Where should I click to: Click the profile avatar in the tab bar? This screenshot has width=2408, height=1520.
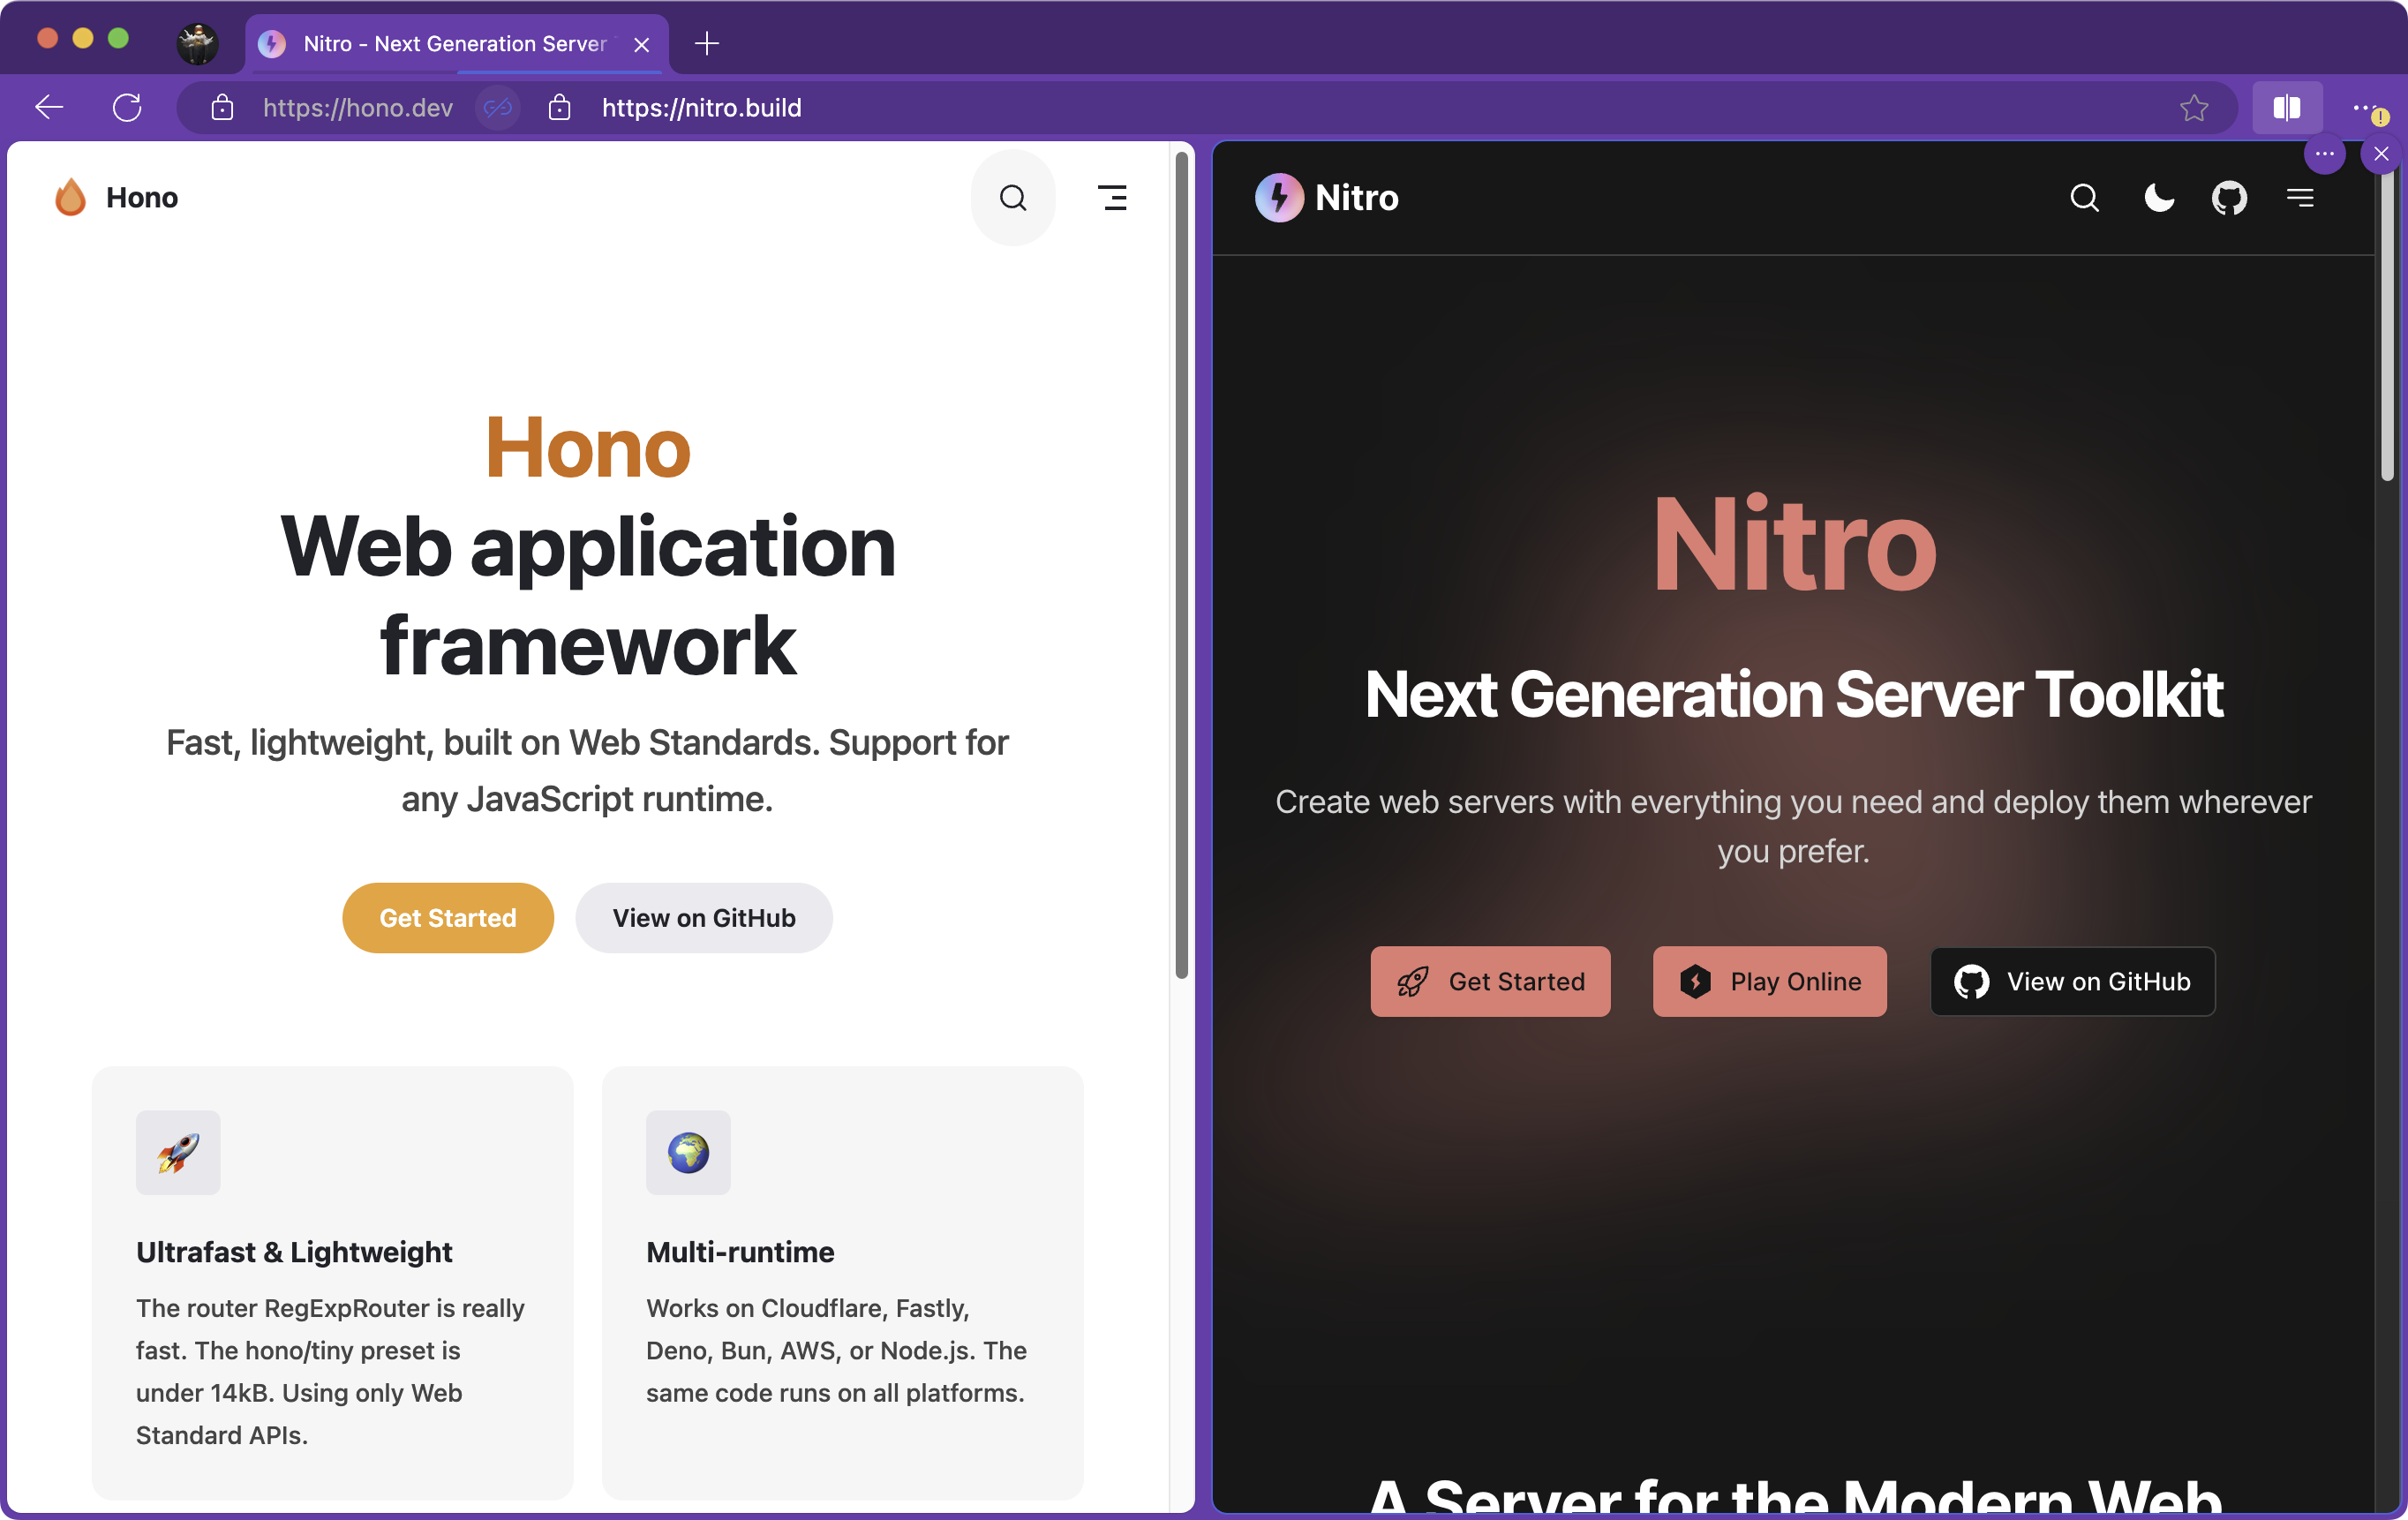[197, 43]
